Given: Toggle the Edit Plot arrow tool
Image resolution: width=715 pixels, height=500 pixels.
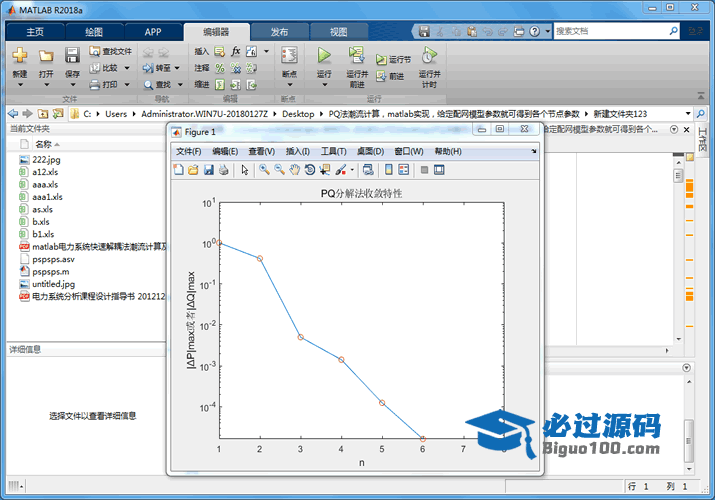Looking at the screenshot, I should pyautogui.click(x=245, y=170).
